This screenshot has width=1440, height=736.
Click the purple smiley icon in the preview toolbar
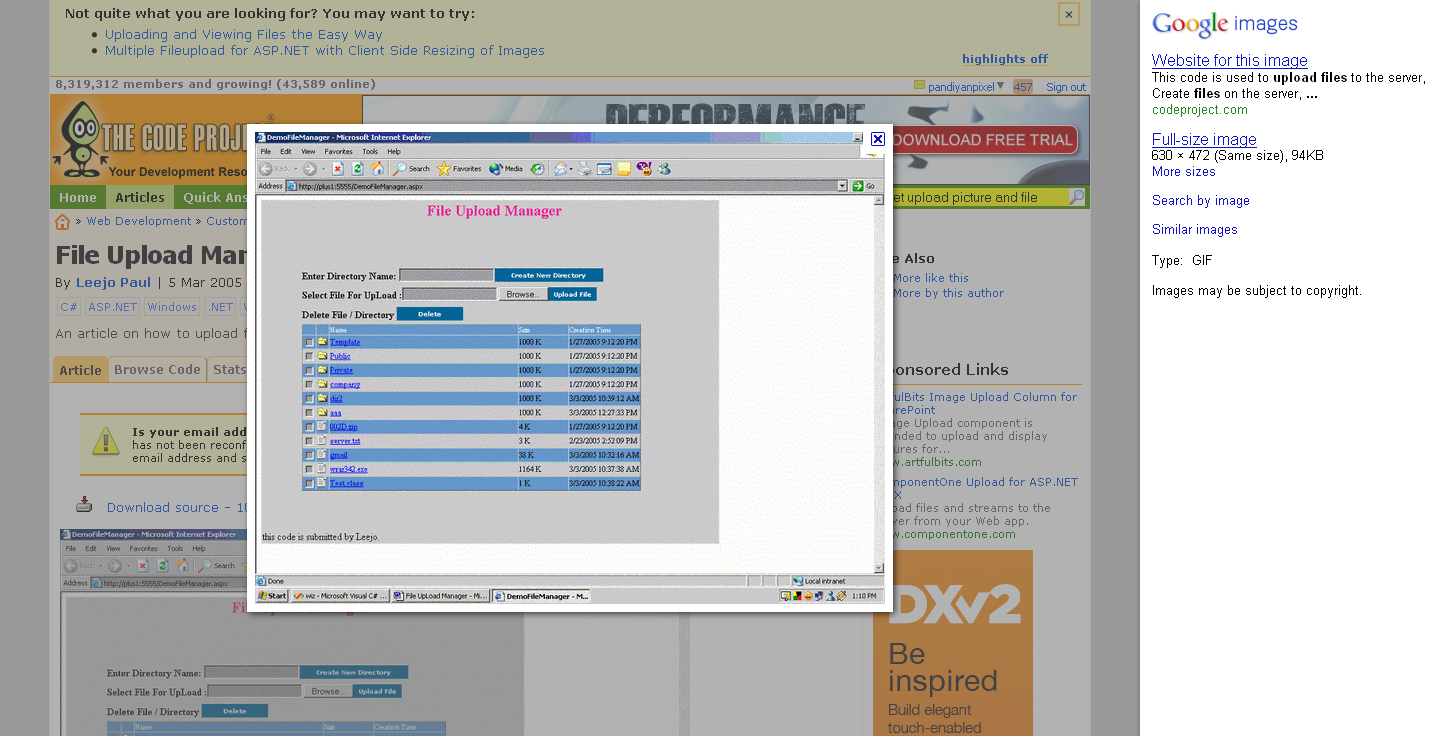pos(643,169)
